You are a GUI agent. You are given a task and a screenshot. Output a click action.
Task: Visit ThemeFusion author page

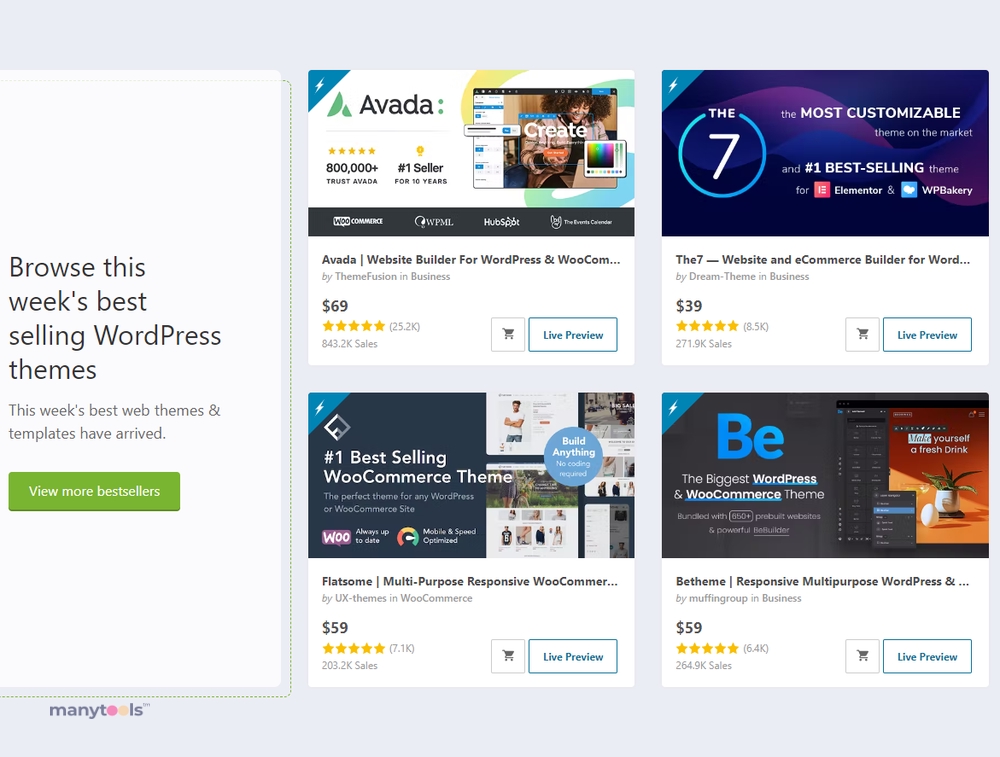coord(365,276)
